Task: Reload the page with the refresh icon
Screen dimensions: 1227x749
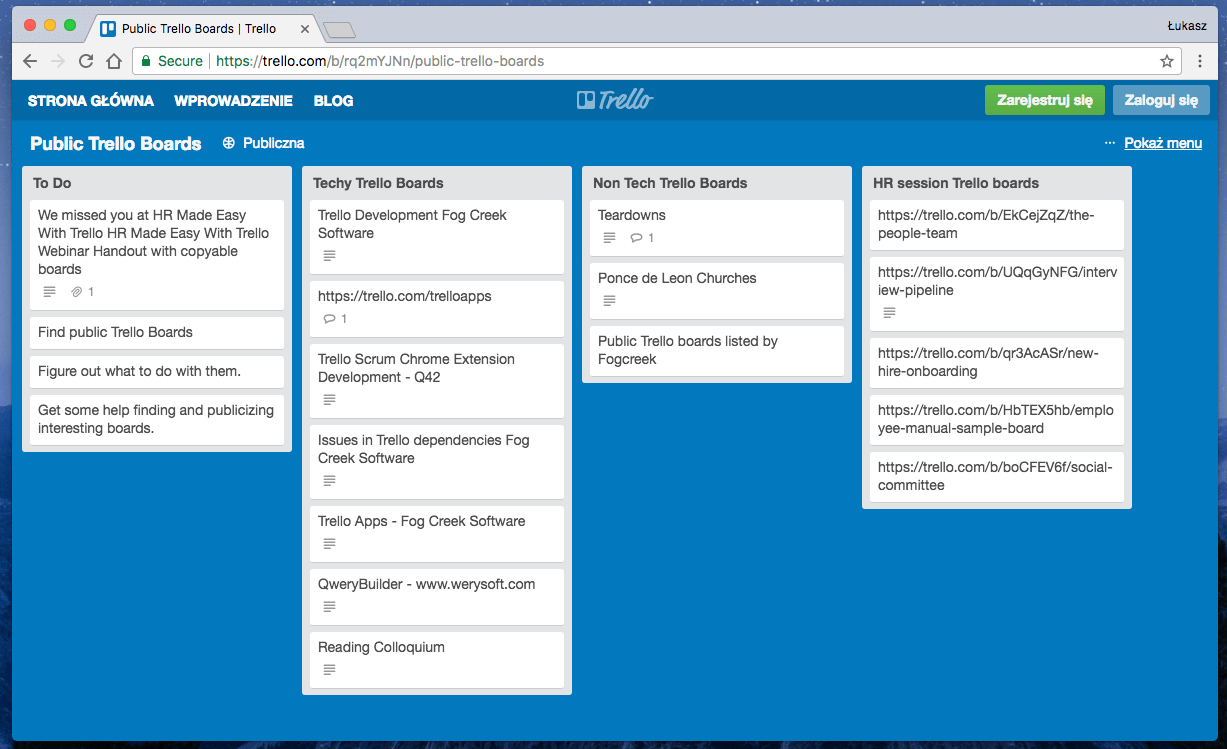Action: click(86, 61)
